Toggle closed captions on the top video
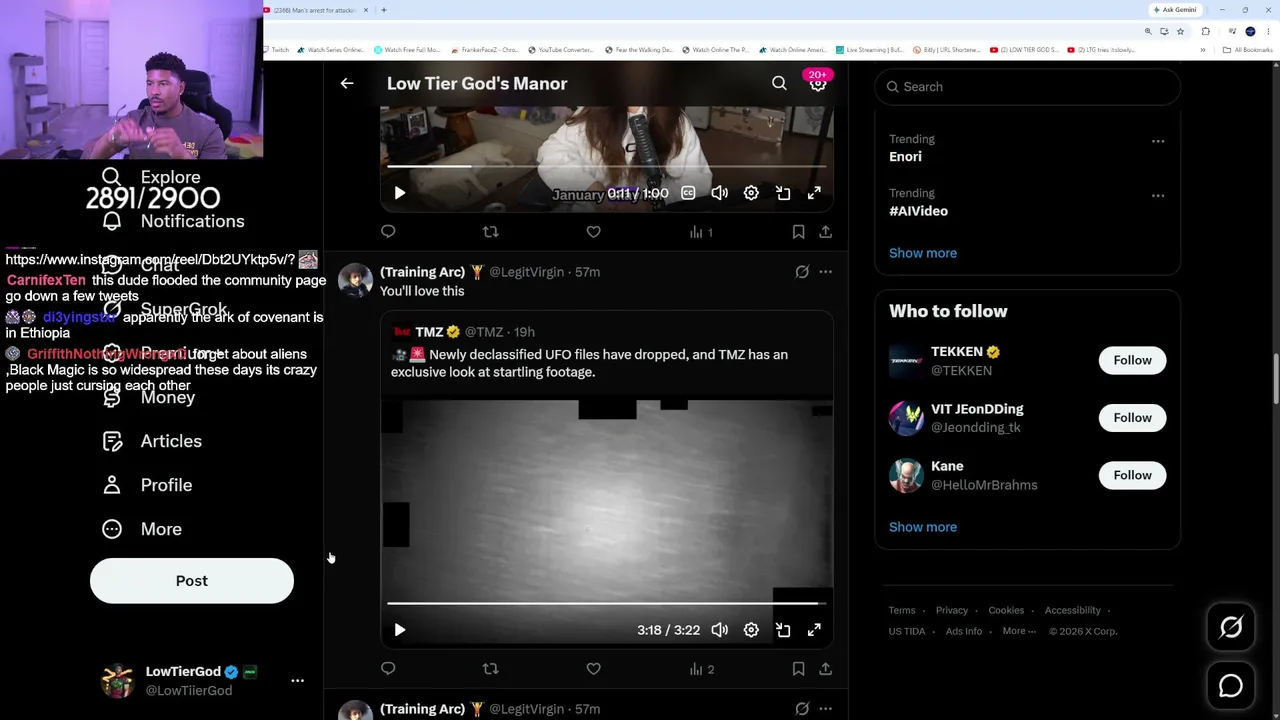The image size is (1280, 720). click(x=688, y=193)
